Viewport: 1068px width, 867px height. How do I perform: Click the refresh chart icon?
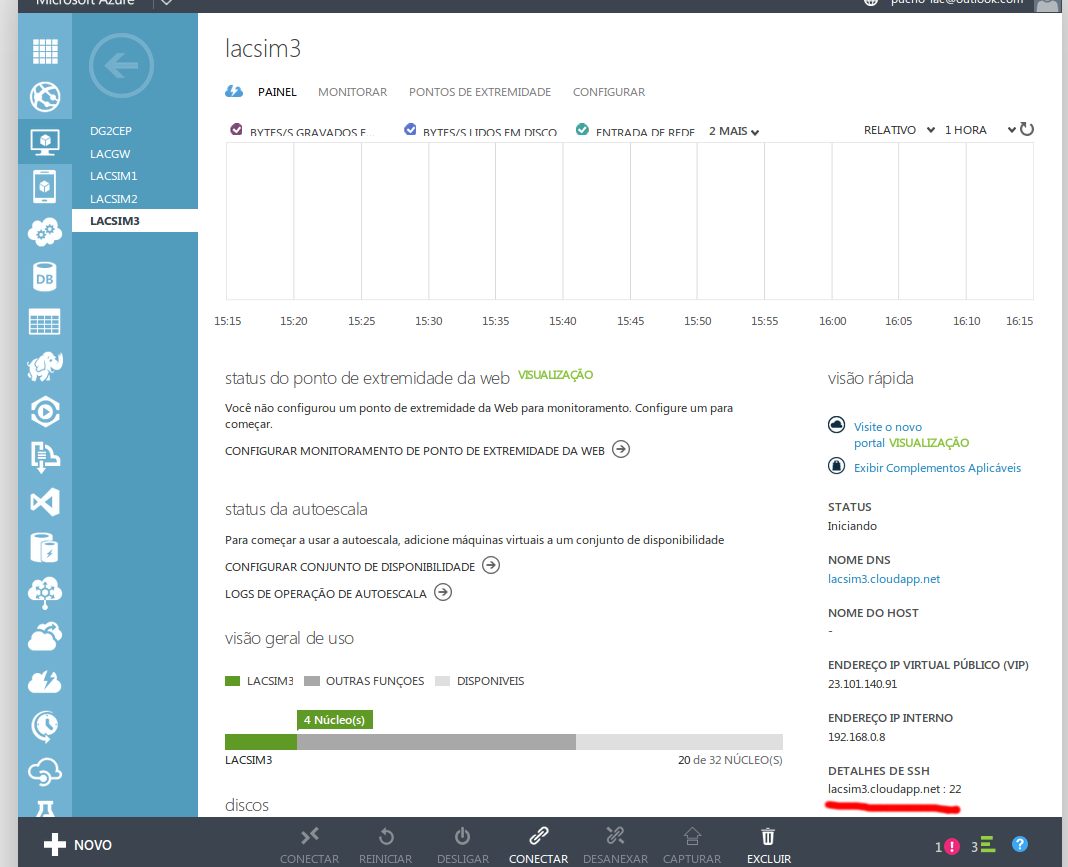coord(1026,130)
